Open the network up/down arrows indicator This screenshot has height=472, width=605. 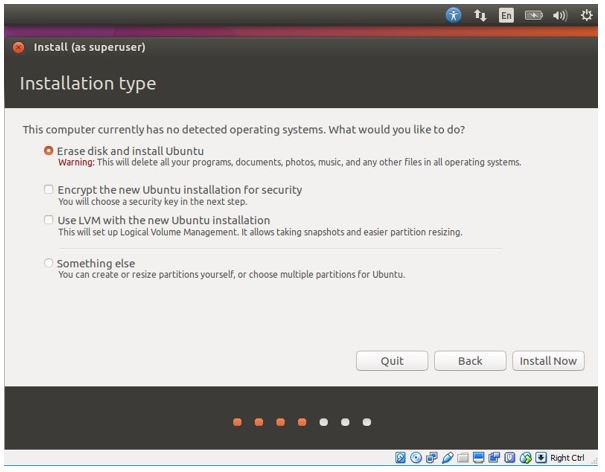click(480, 15)
